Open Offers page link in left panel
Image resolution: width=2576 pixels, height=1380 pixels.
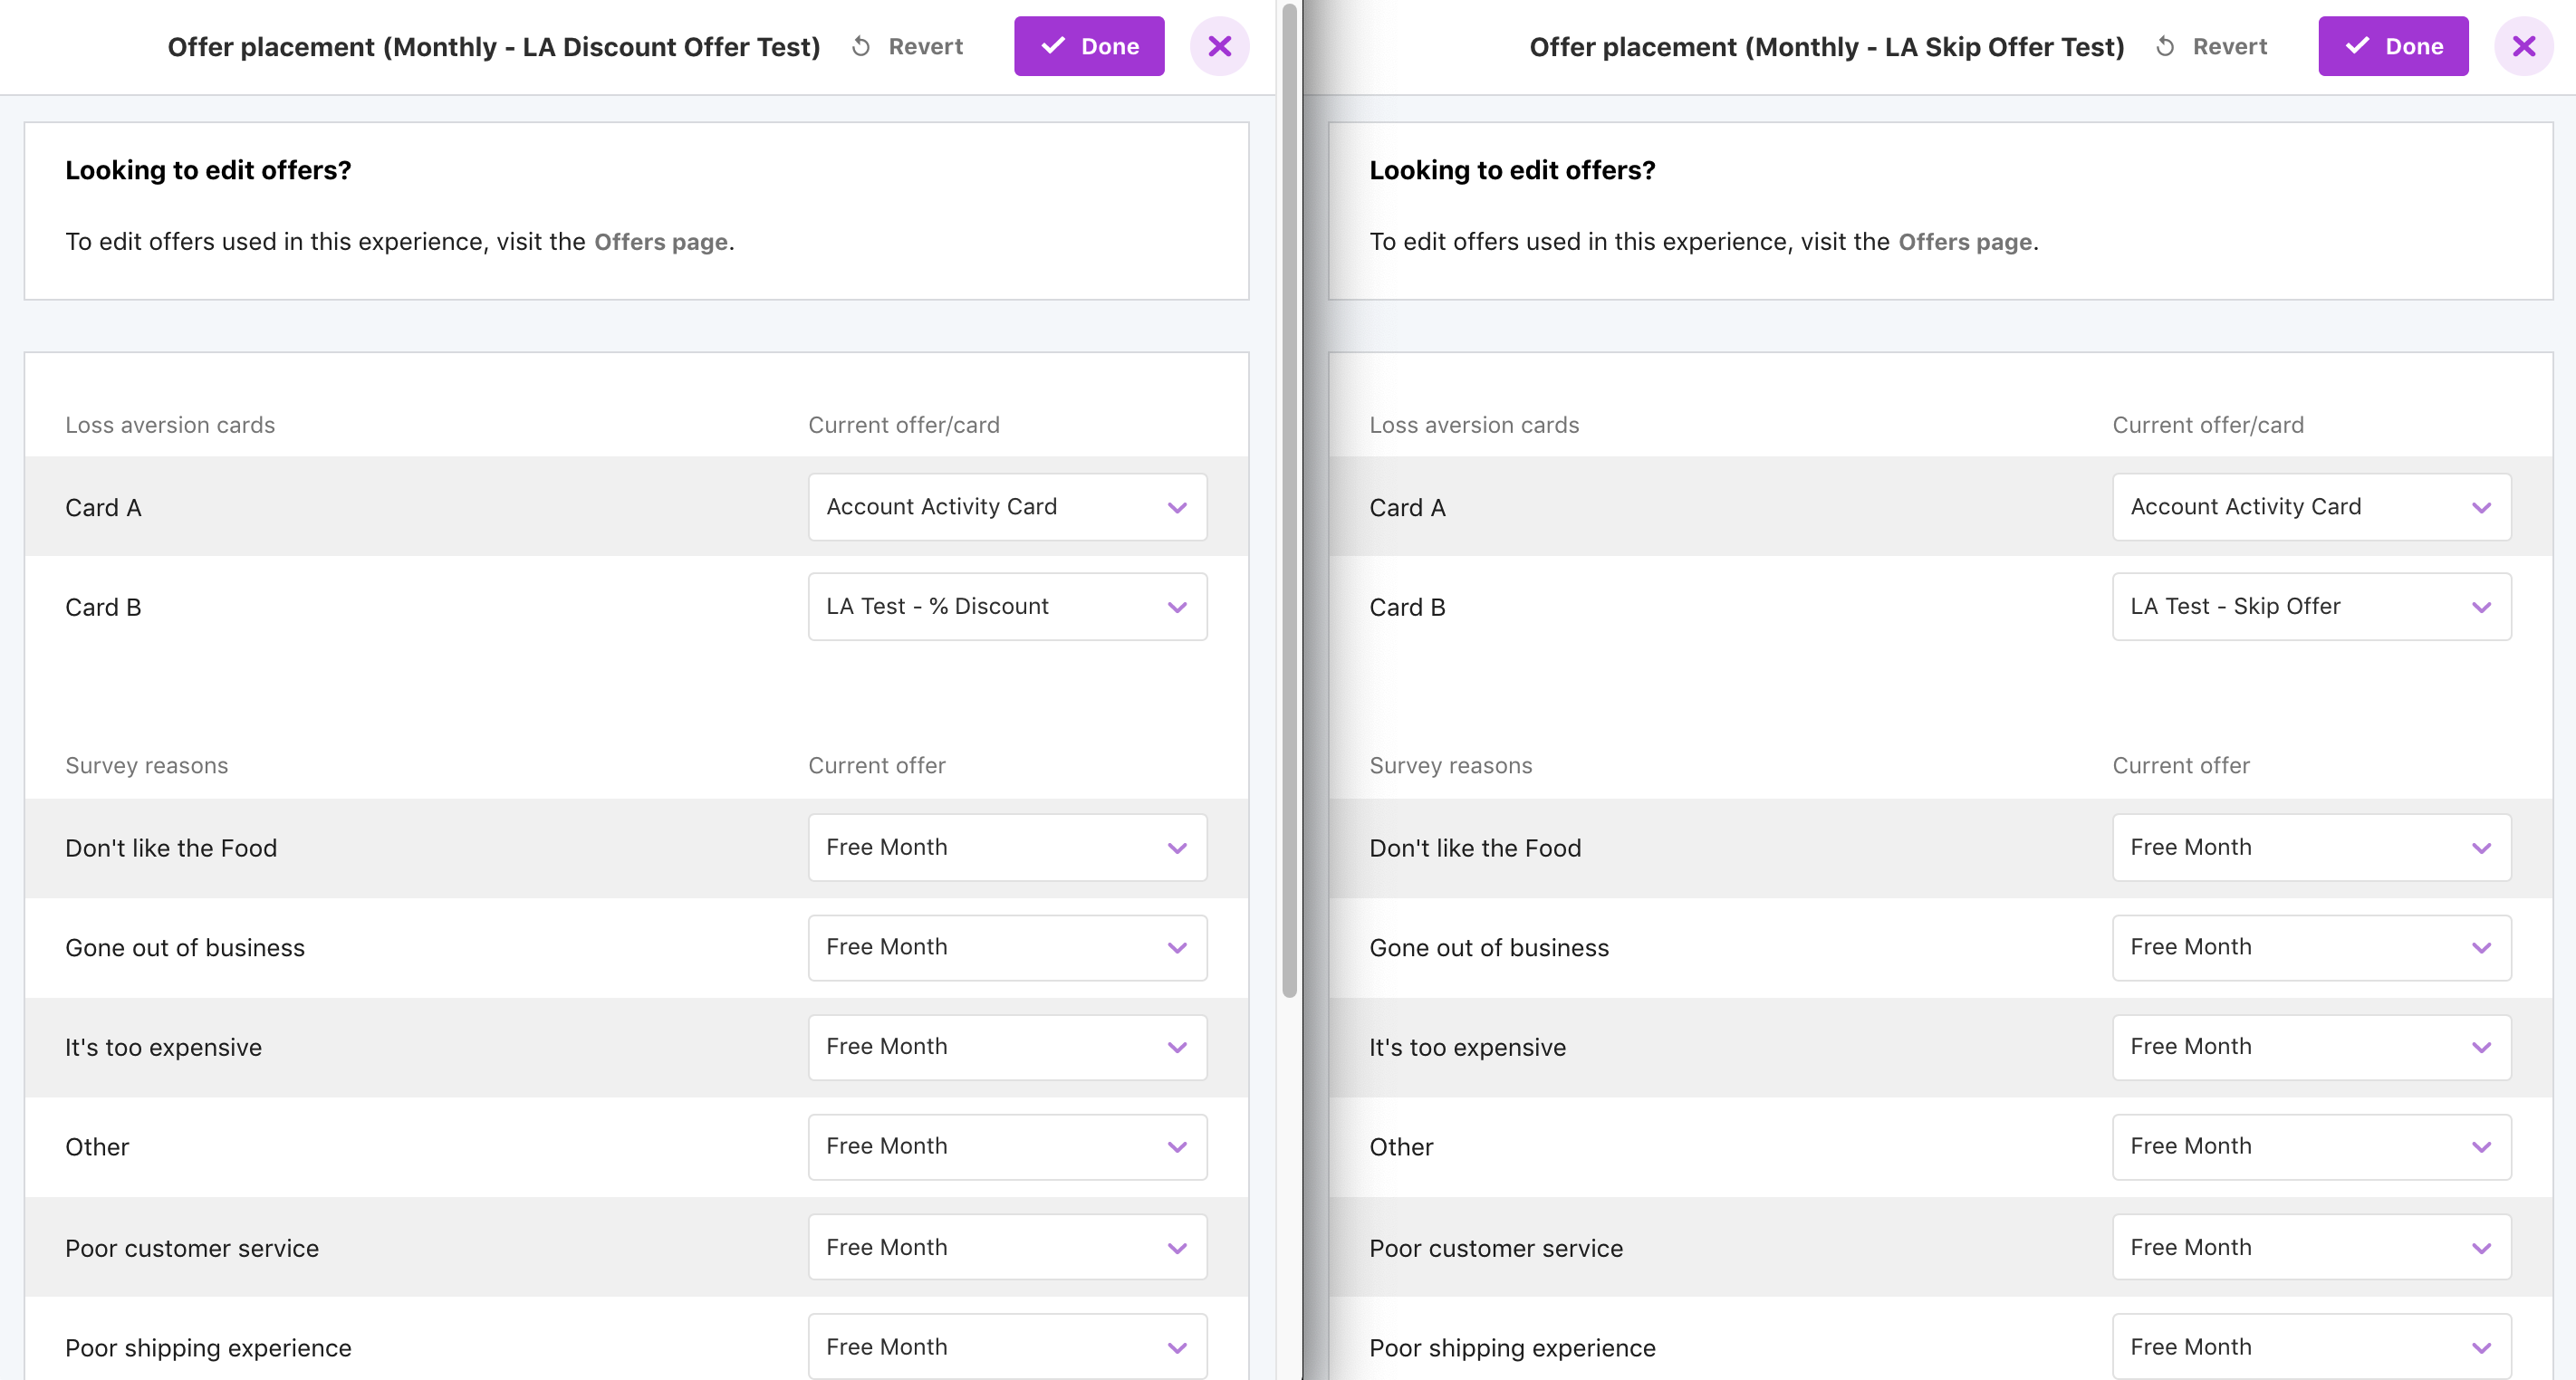click(660, 242)
